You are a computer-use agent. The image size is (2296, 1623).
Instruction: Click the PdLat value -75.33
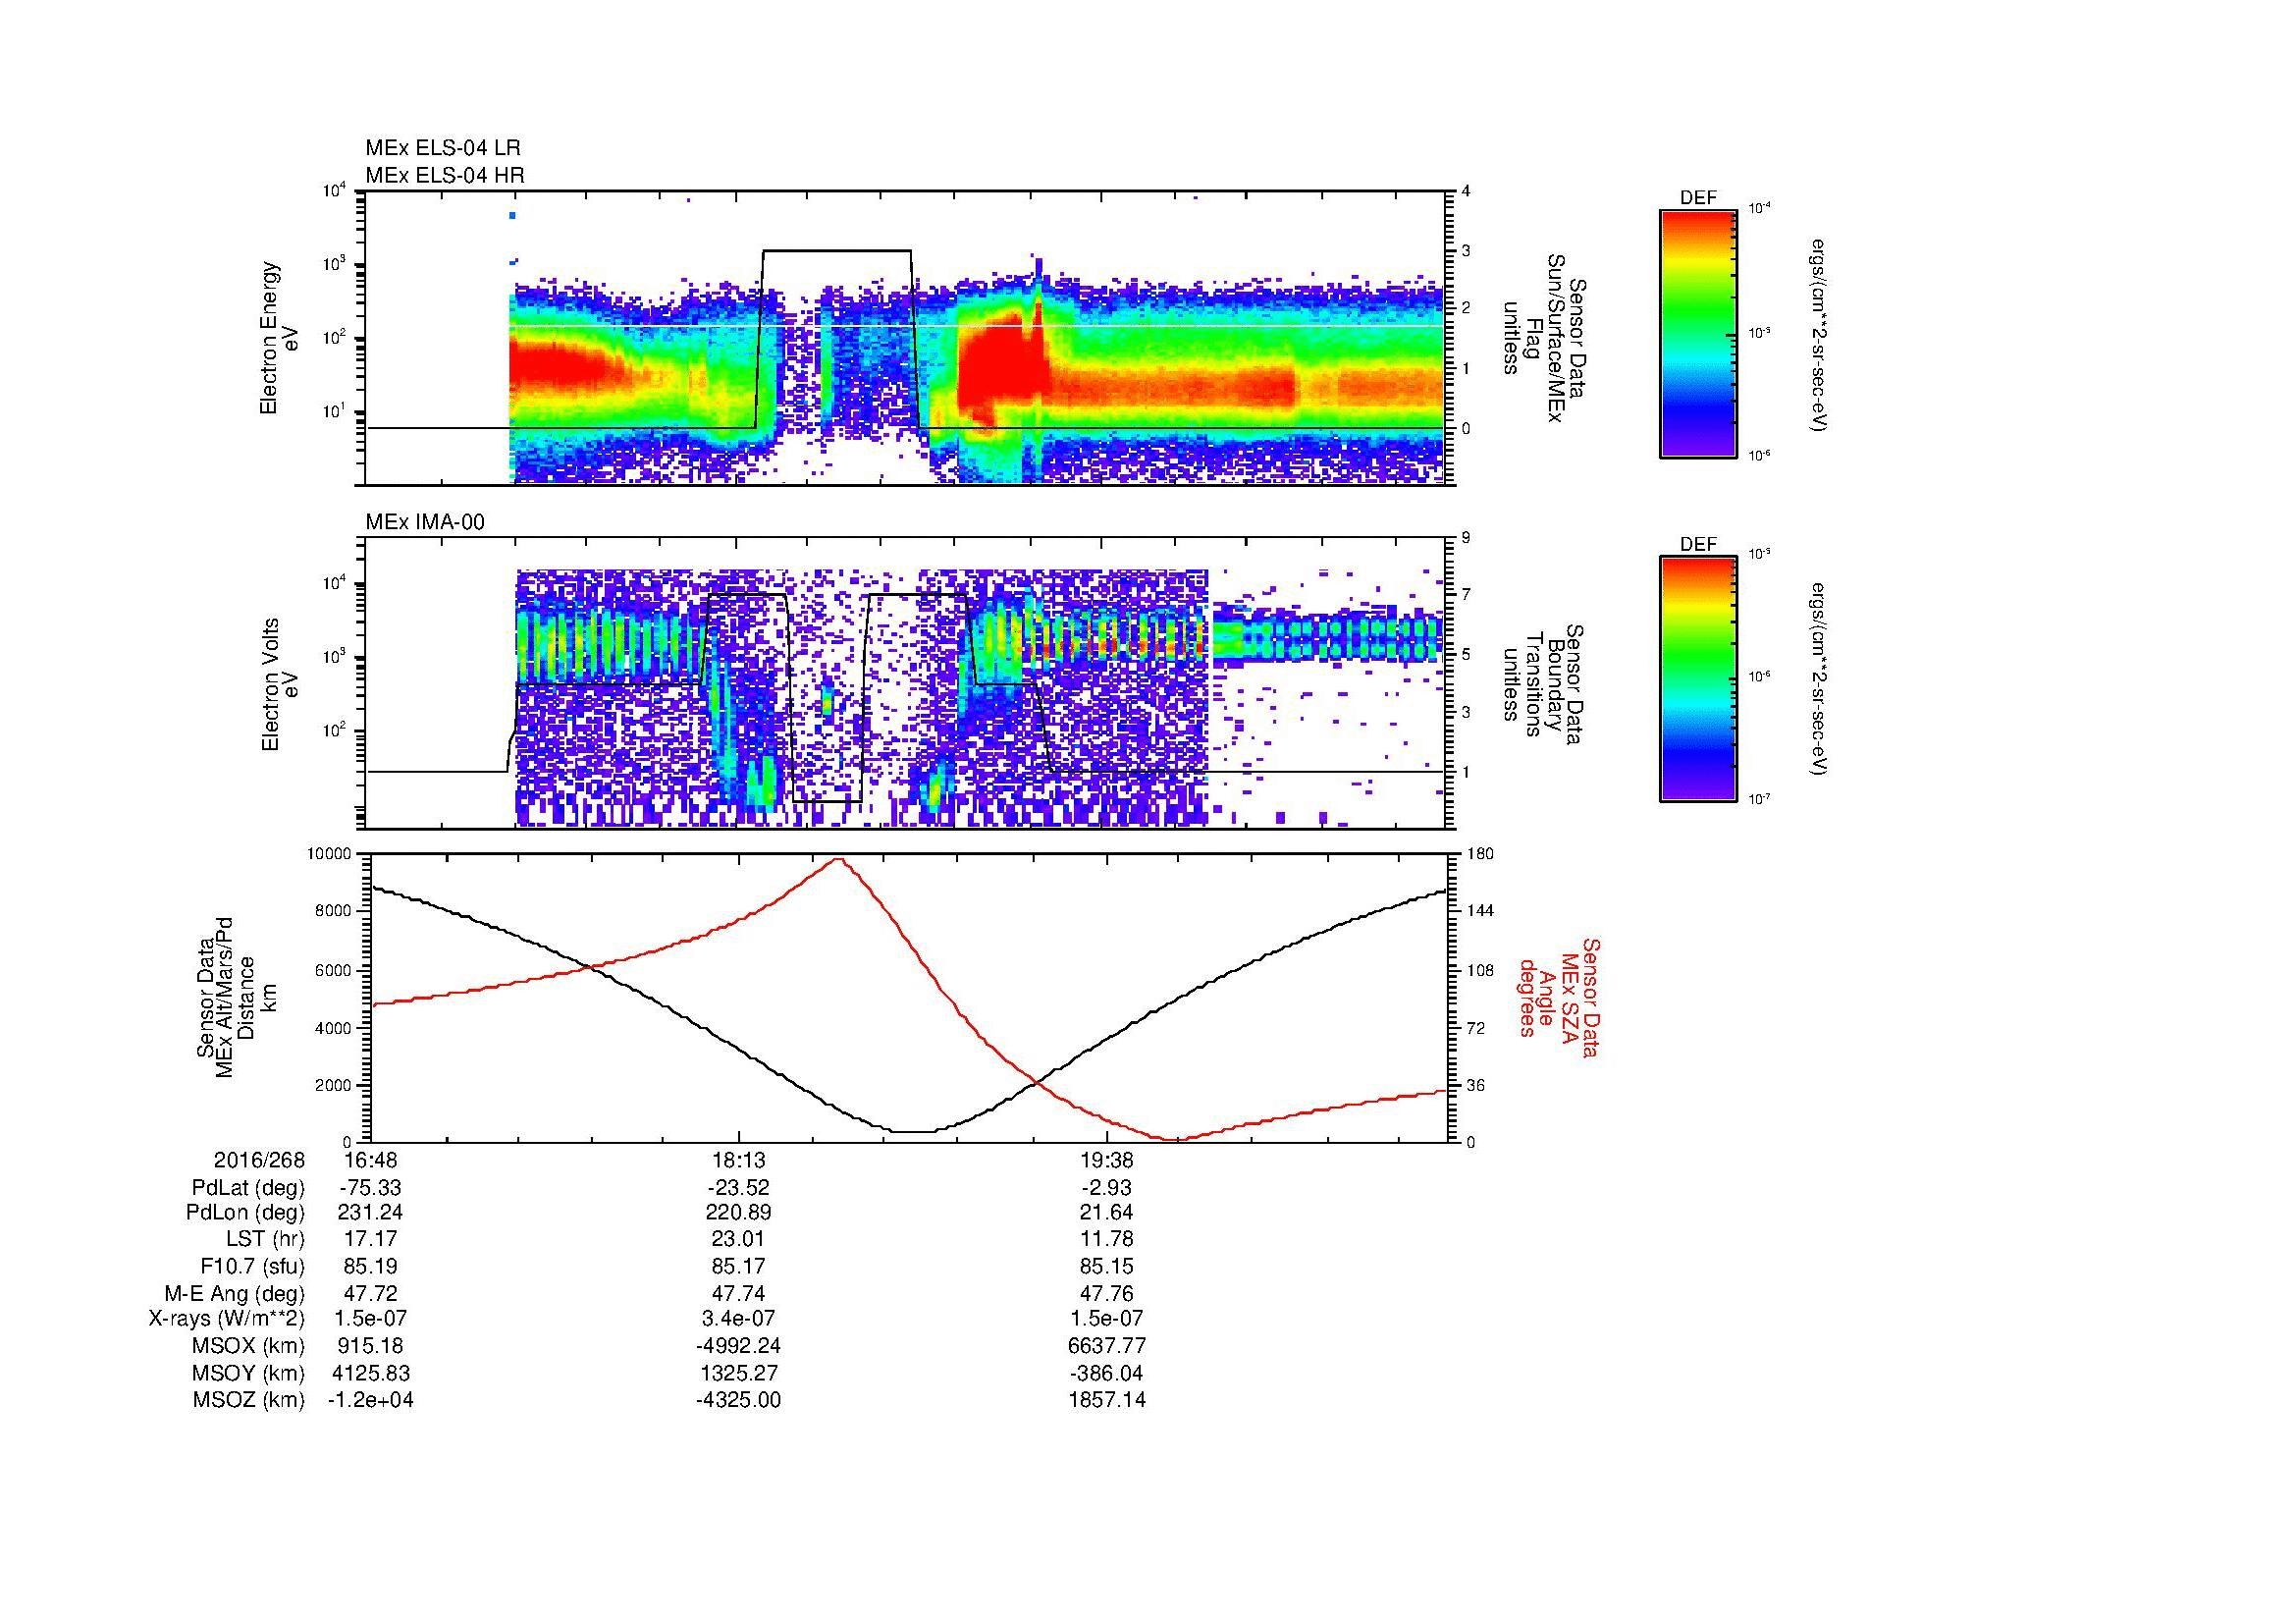coord(371,1187)
